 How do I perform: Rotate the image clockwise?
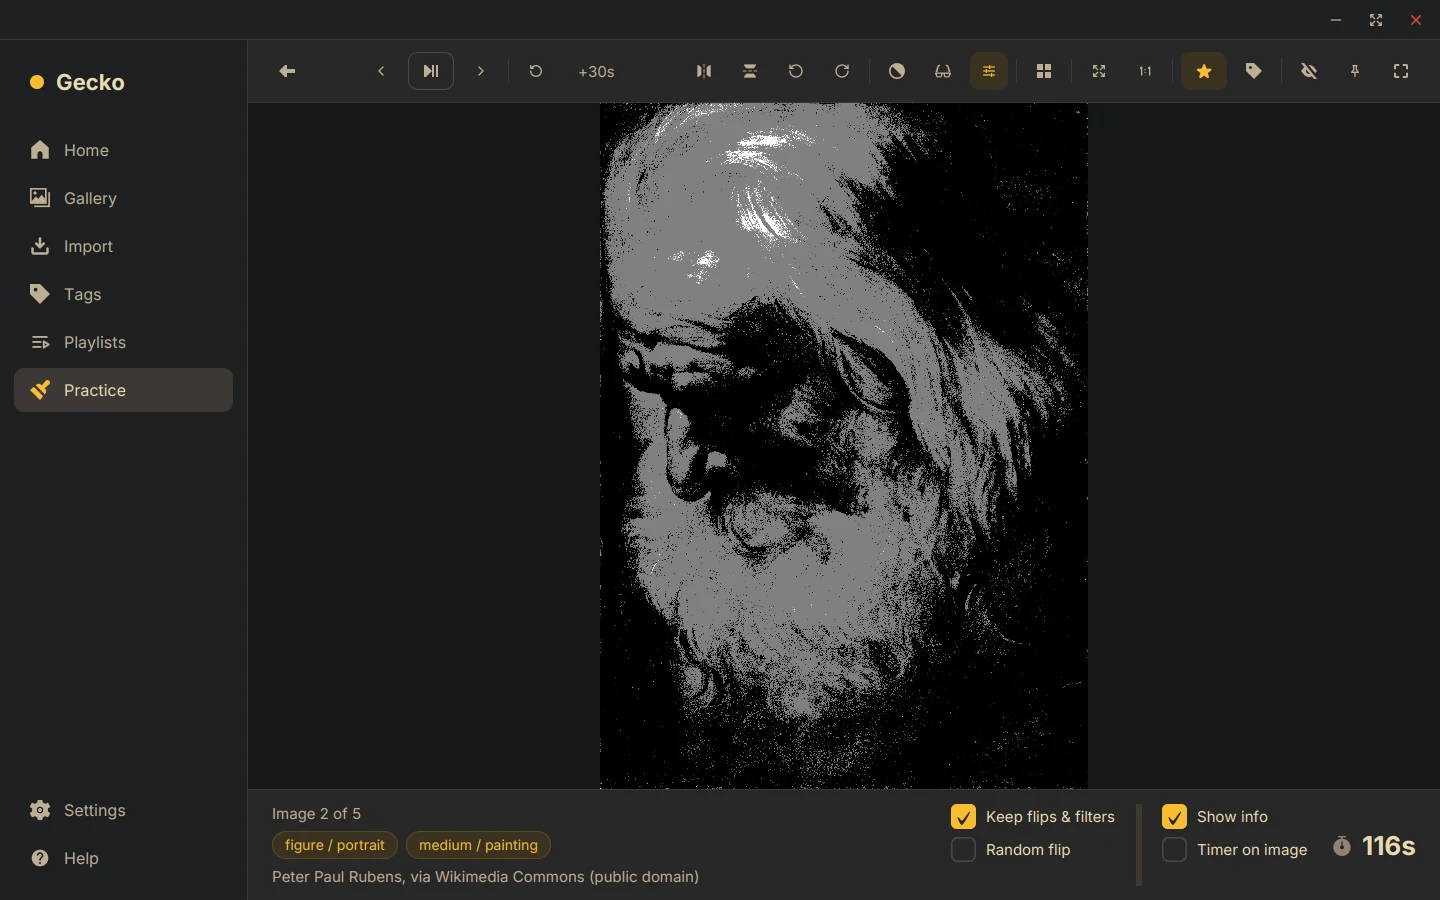pyautogui.click(x=842, y=71)
